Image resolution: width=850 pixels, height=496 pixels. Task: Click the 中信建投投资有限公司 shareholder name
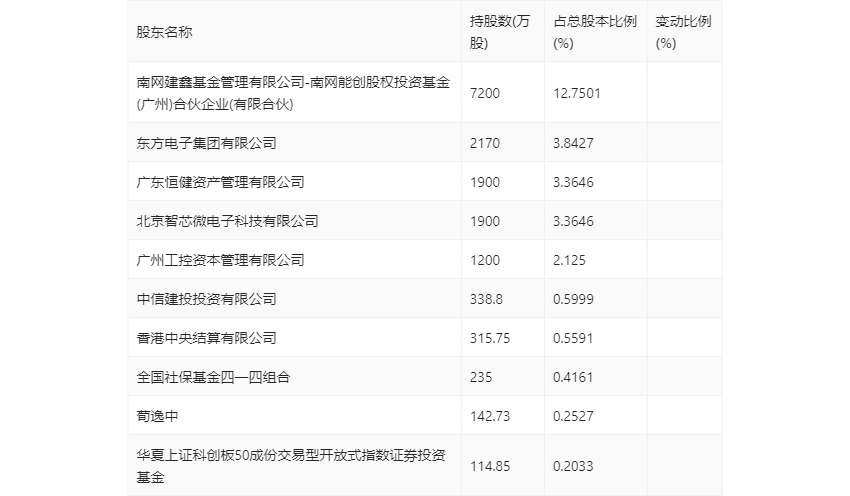[207, 299]
